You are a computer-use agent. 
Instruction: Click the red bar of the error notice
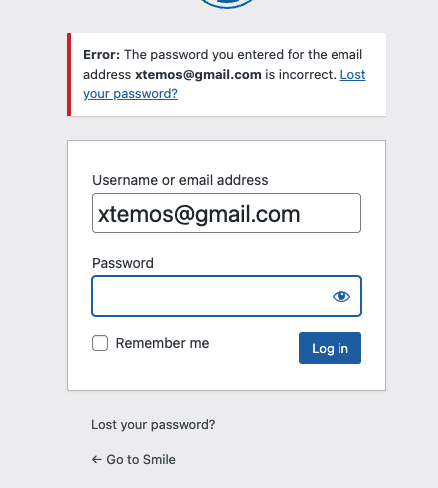[69, 75]
